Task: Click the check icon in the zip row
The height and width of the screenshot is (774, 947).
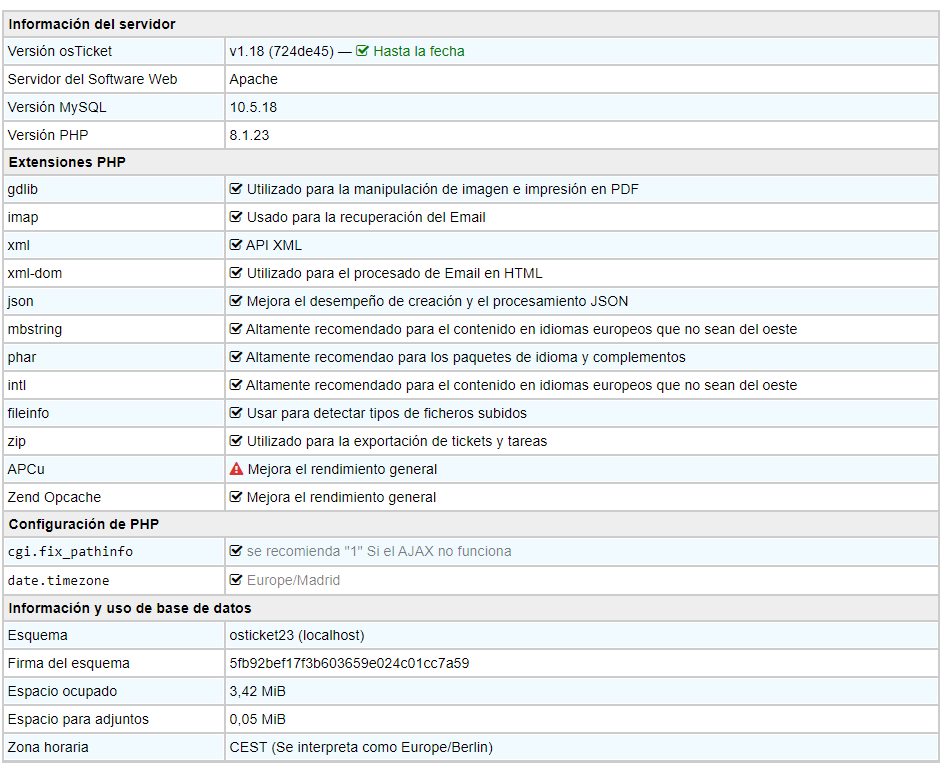Action: tap(236, 441)
